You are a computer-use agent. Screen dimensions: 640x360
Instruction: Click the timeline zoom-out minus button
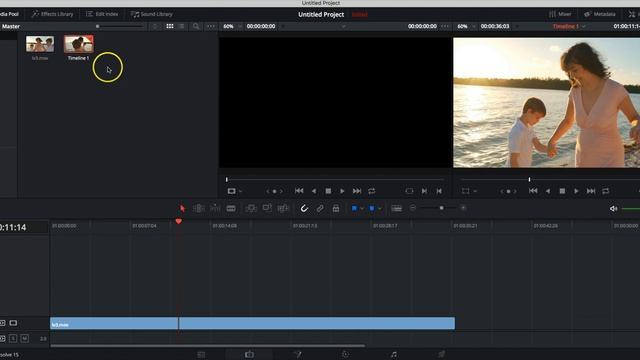coord(413,208)
